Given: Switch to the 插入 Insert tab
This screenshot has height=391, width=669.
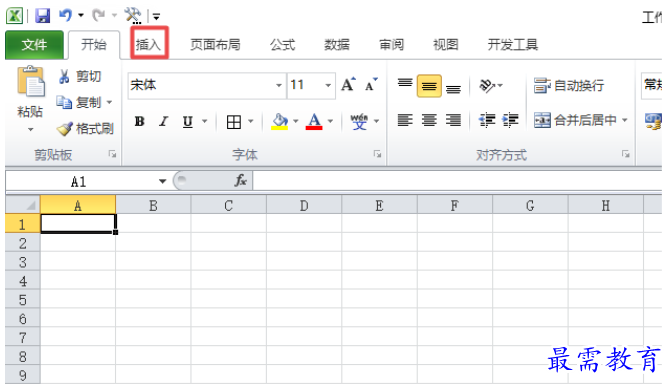Looking at the screenshot, I should pyautogui.click(x=148, y=44).
